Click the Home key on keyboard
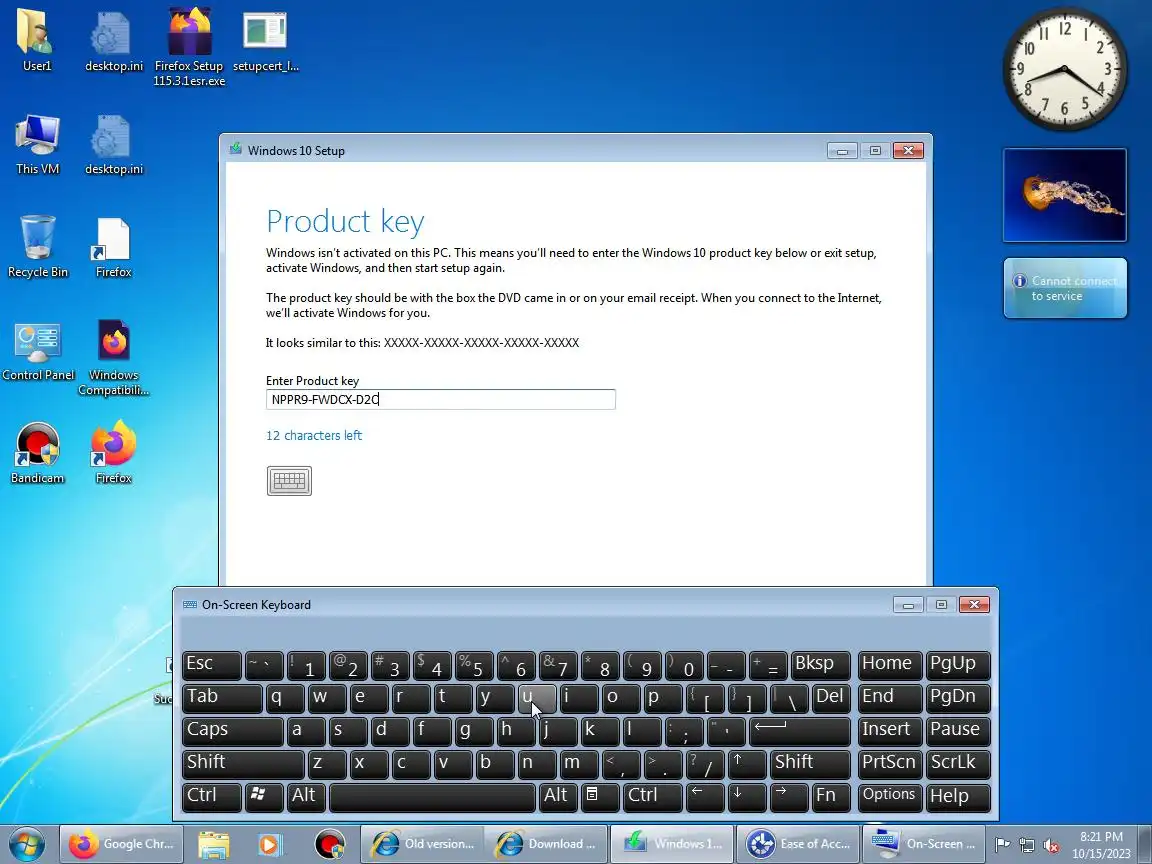 pyautogui.click(x=890, y=665)
